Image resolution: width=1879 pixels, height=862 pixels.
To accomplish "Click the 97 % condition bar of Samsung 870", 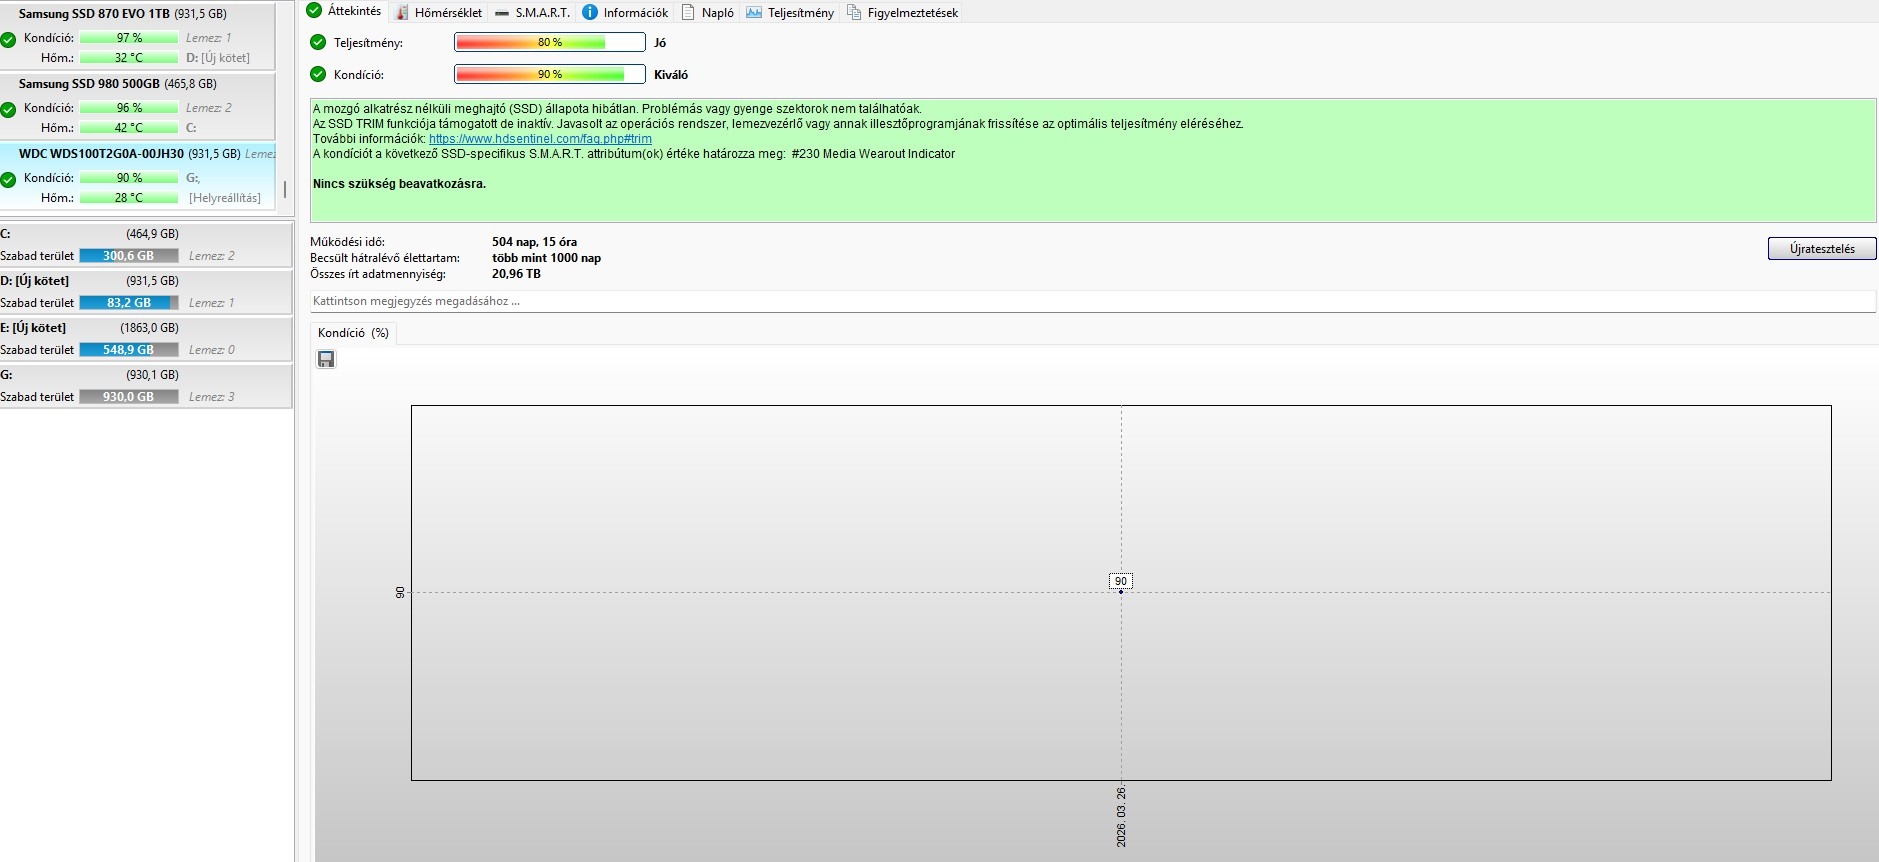I will pos(129,38).
